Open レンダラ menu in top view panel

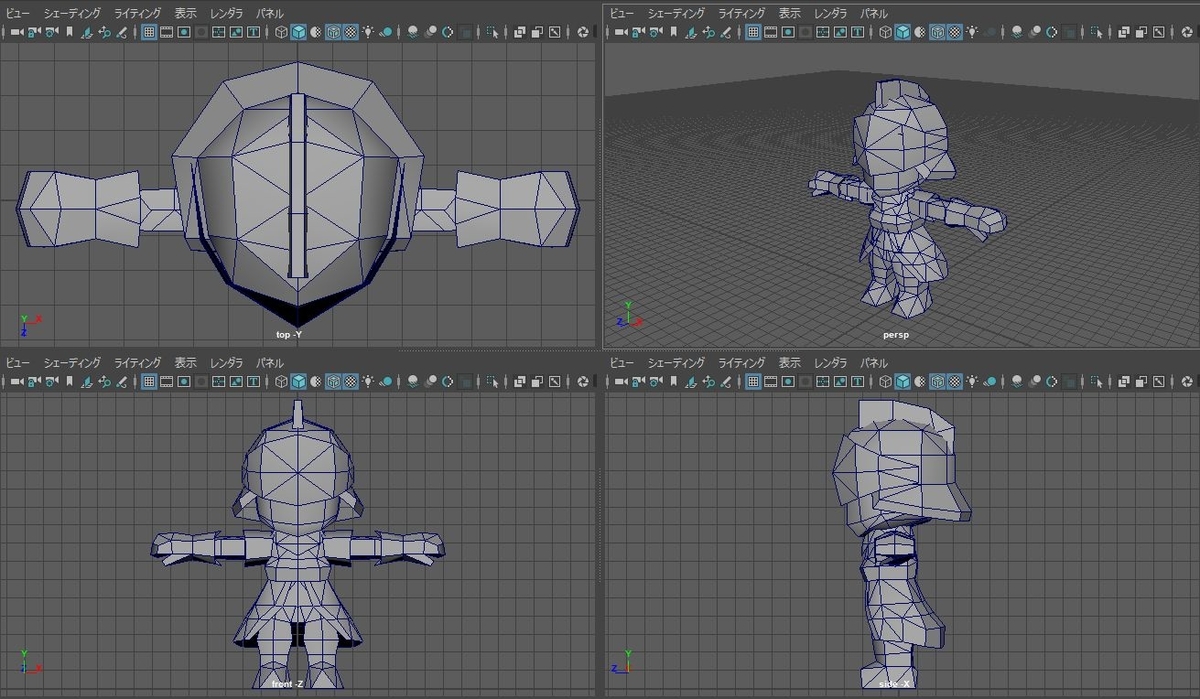(x=226, y=13)
